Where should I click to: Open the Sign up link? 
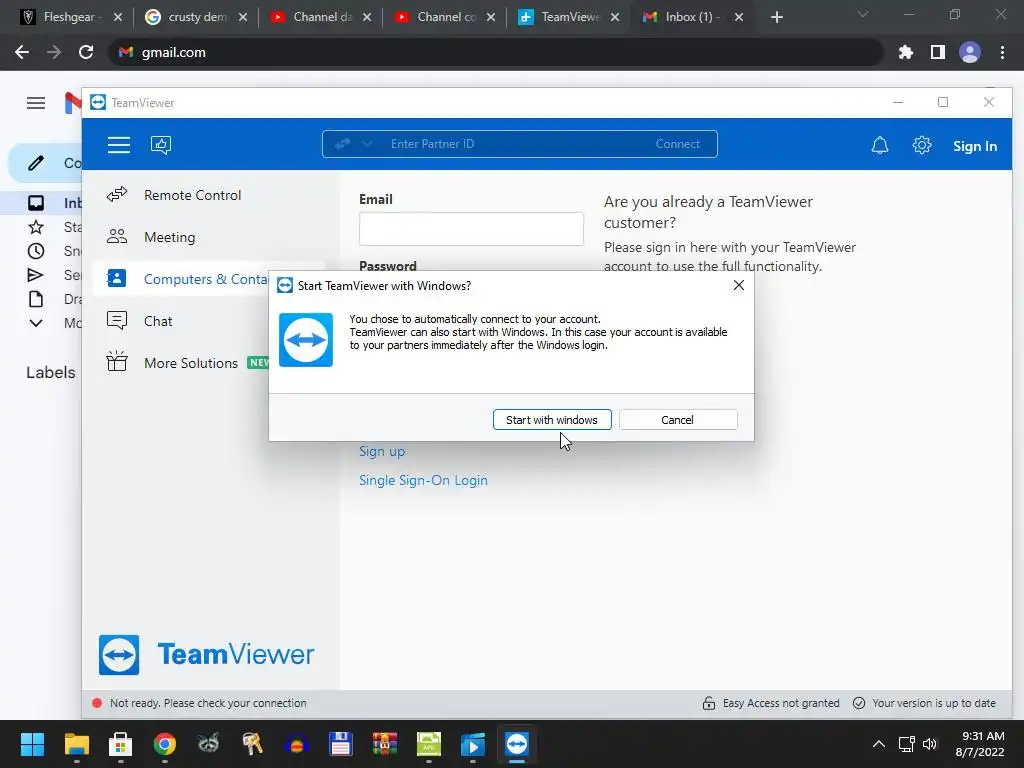pos(382,451)
